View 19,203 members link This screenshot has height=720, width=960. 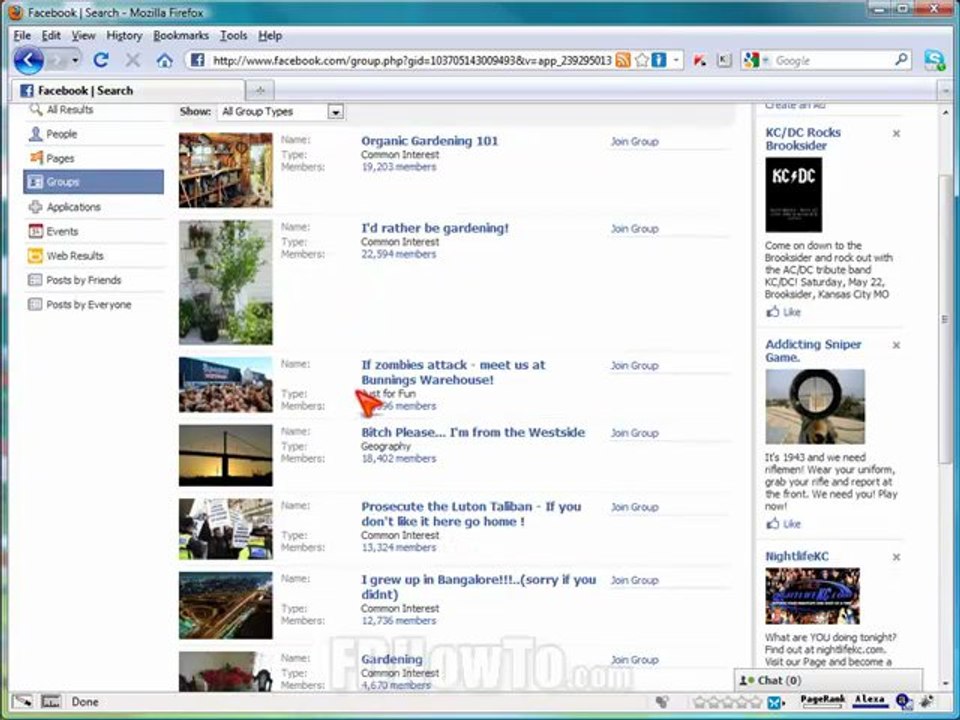(399, 167)
